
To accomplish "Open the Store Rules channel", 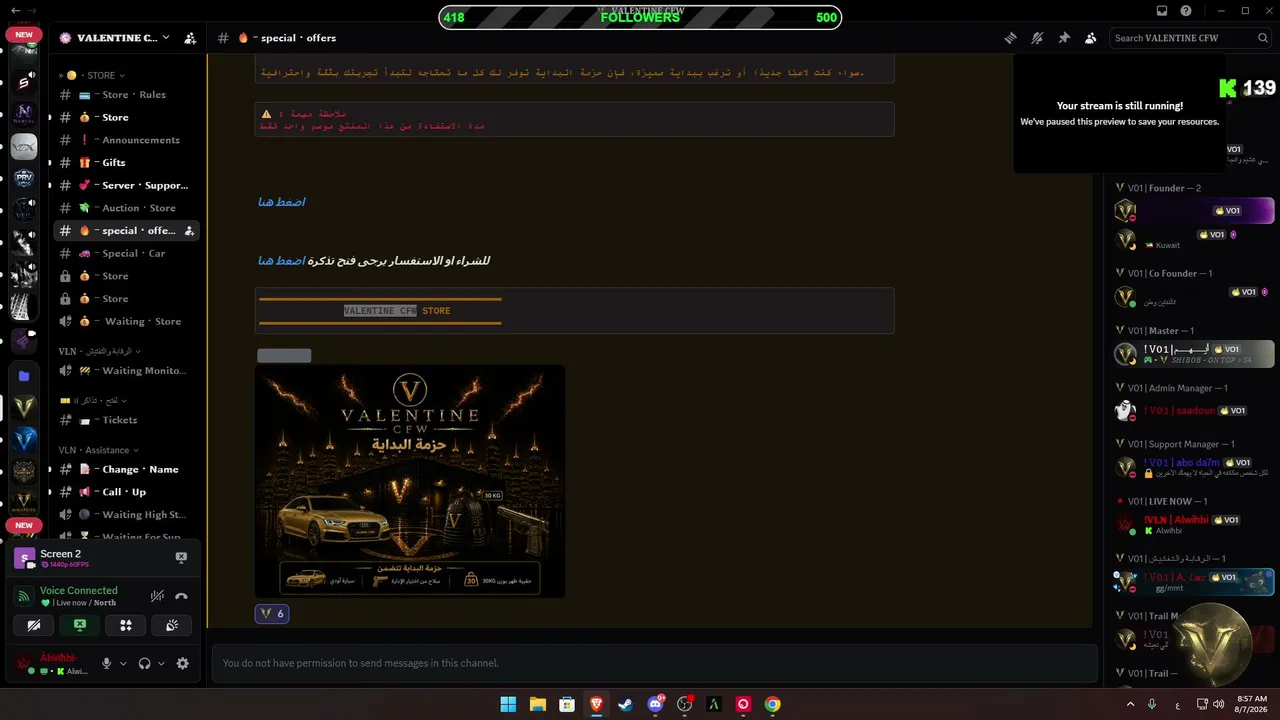I will click(126, 95).
